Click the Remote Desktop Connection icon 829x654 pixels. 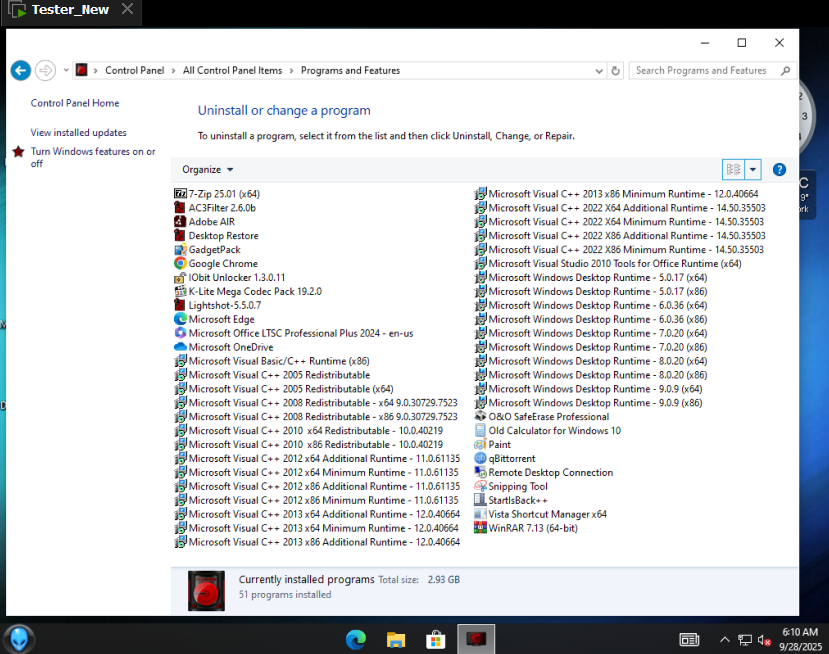coord(480,472)
